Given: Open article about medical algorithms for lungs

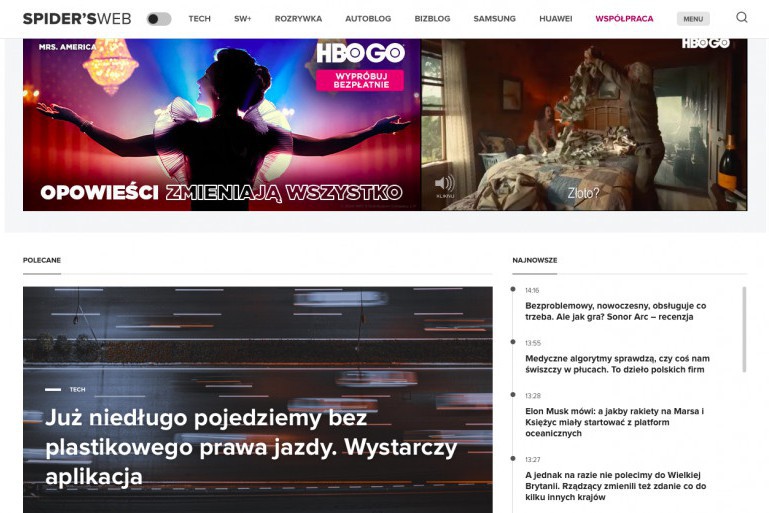Looking at the screenshot, I should tap(615, 364).
